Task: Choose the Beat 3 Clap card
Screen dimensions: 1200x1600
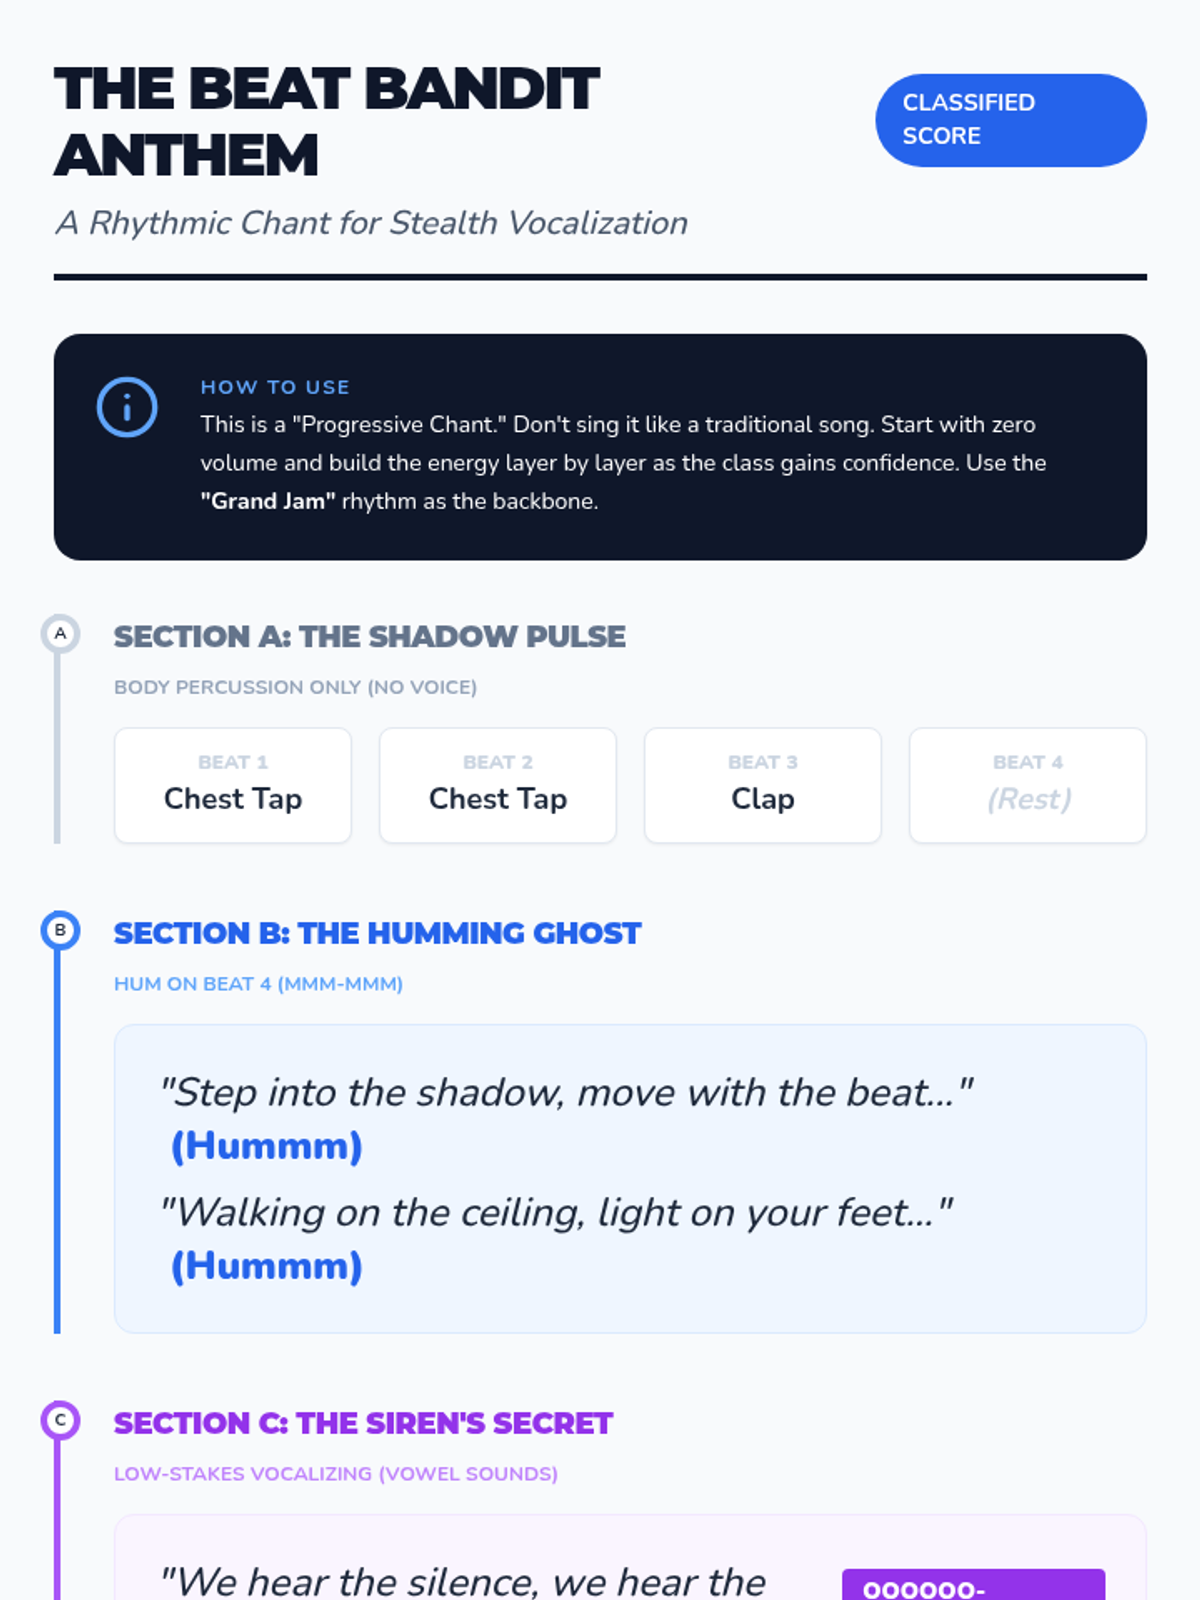Action: point(763,786)
